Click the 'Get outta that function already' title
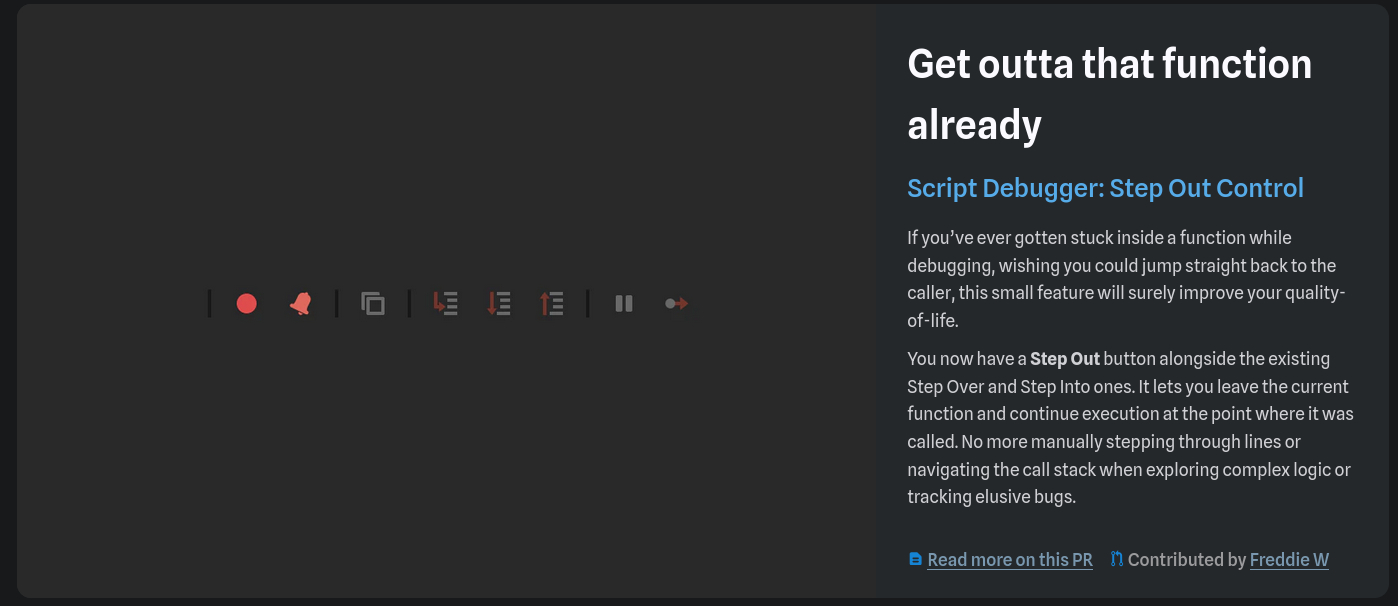This screenshot has width=1398, height=606. (1108, 94)
